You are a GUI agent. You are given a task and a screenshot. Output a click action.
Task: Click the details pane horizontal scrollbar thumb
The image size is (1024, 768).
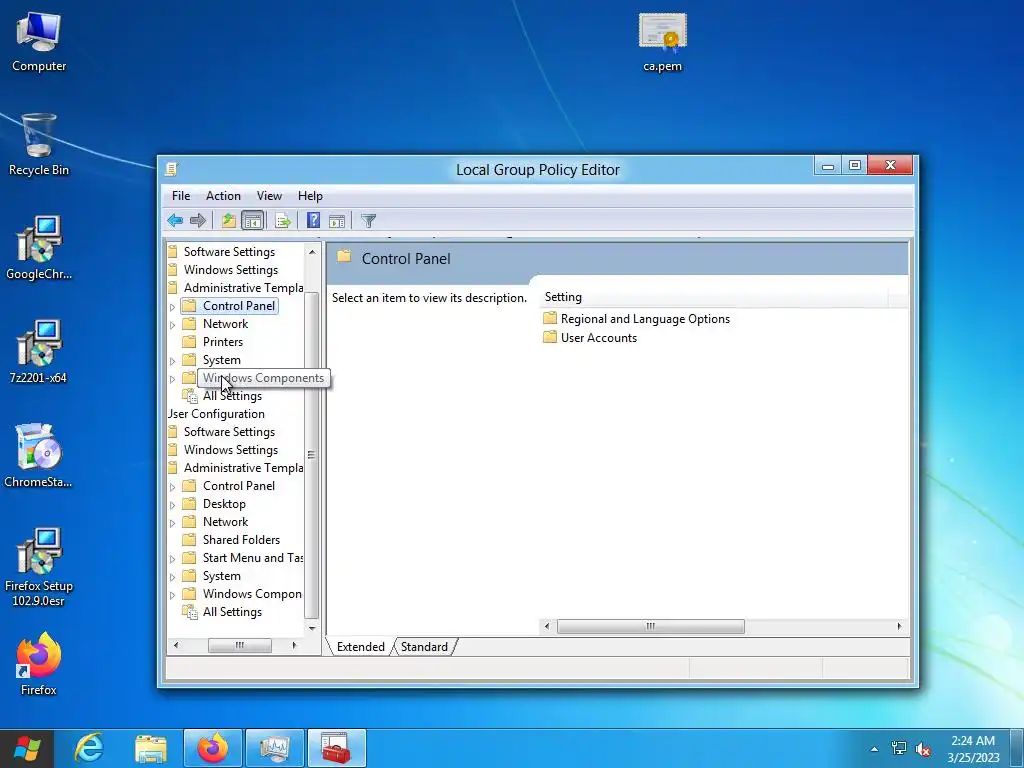tap(650, 626)
